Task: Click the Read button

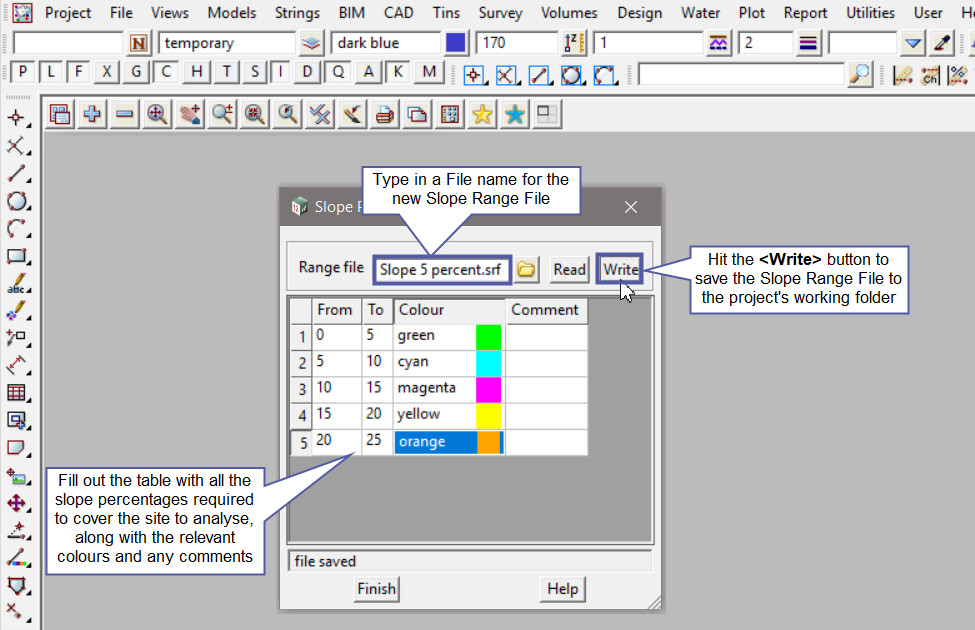Action: coord(570,269)
